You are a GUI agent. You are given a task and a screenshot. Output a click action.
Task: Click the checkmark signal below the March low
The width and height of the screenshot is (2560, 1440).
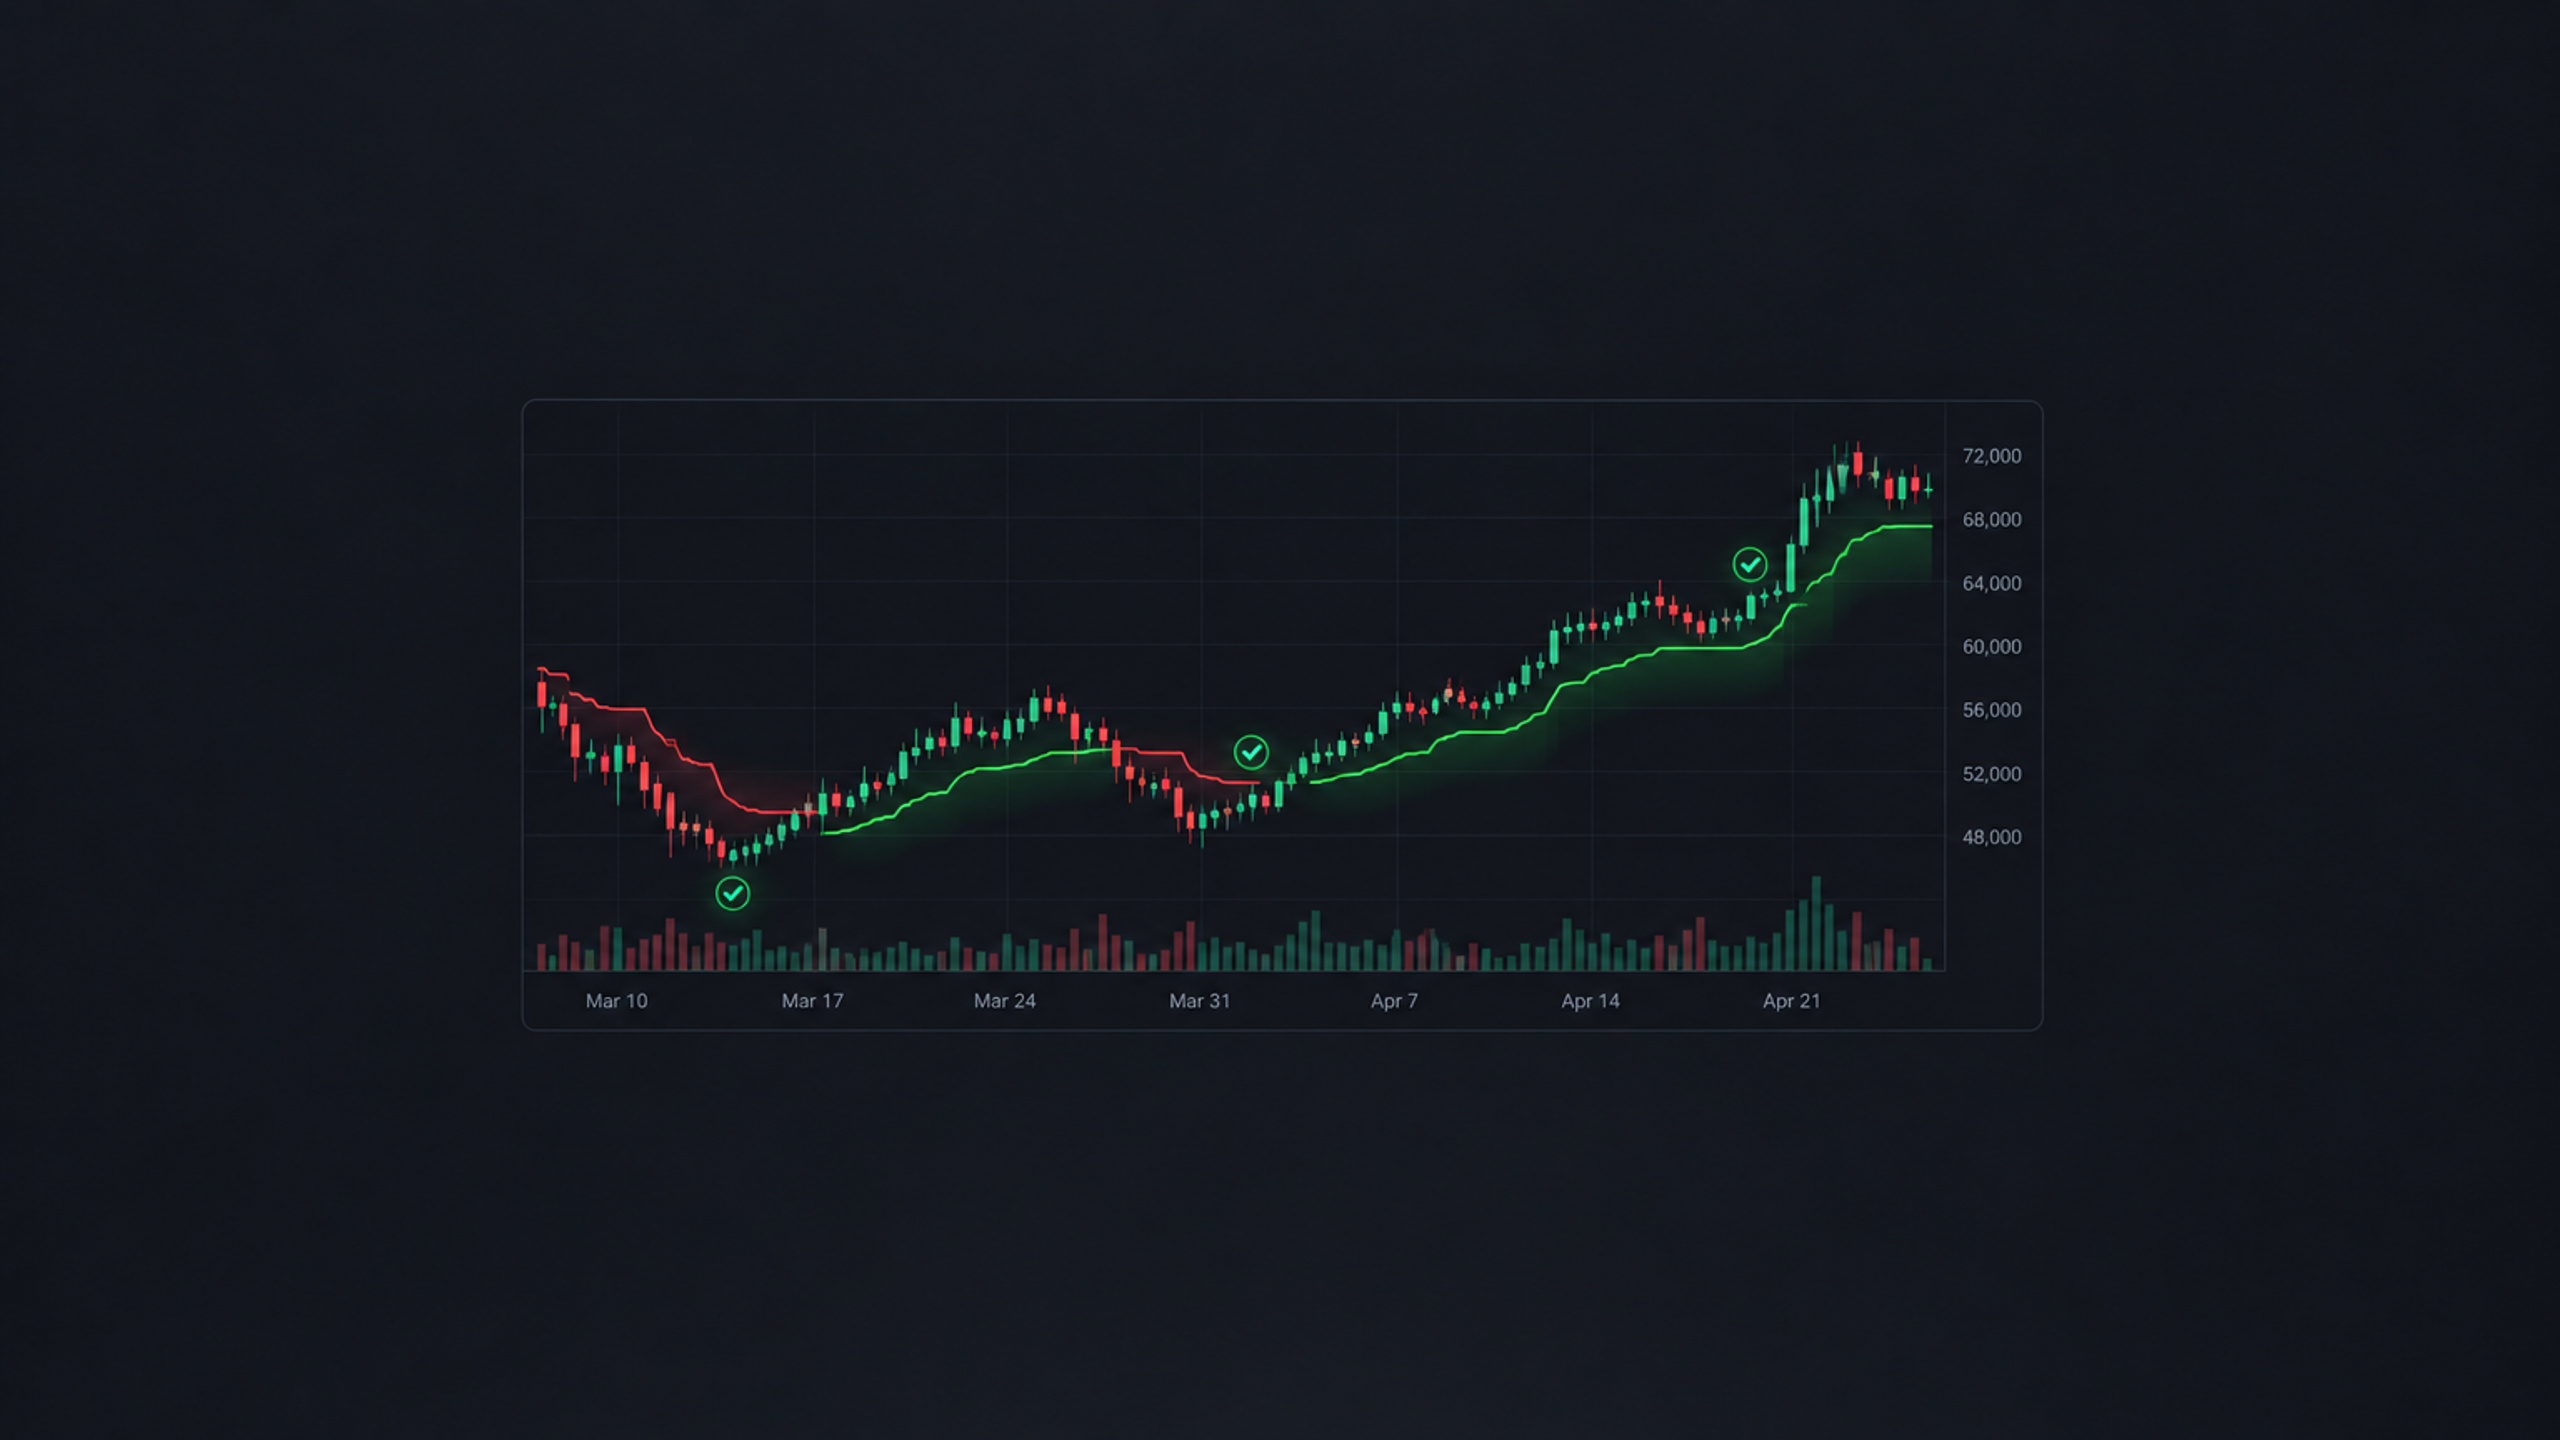[733, 893]
